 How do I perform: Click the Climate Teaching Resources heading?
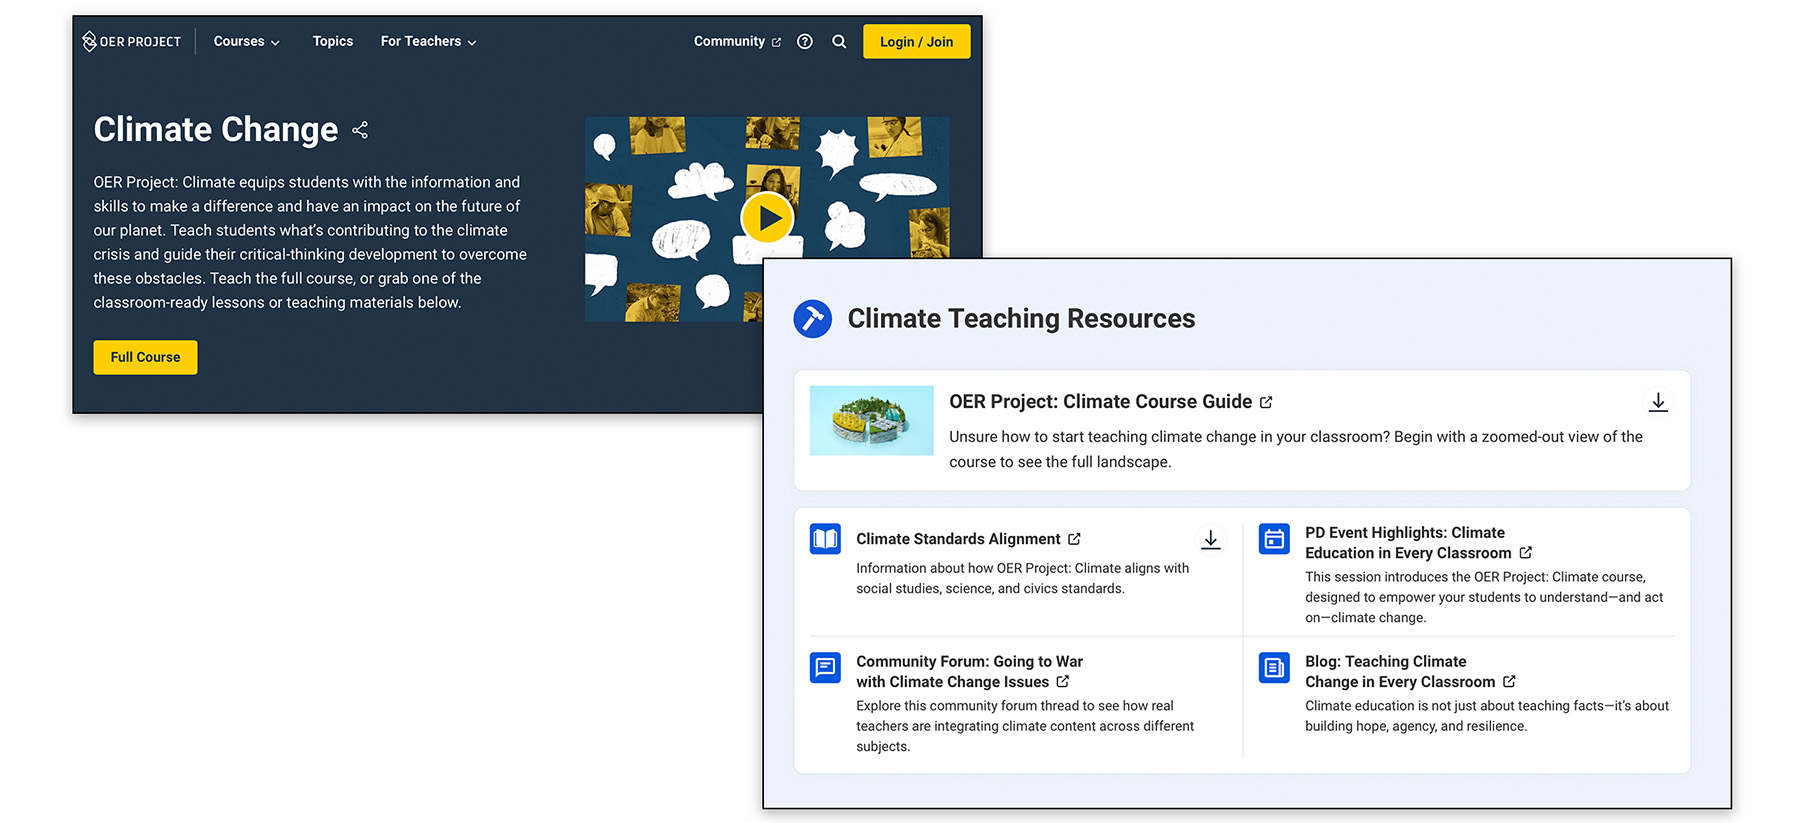pyautogui.click(x=1021, y=319)
